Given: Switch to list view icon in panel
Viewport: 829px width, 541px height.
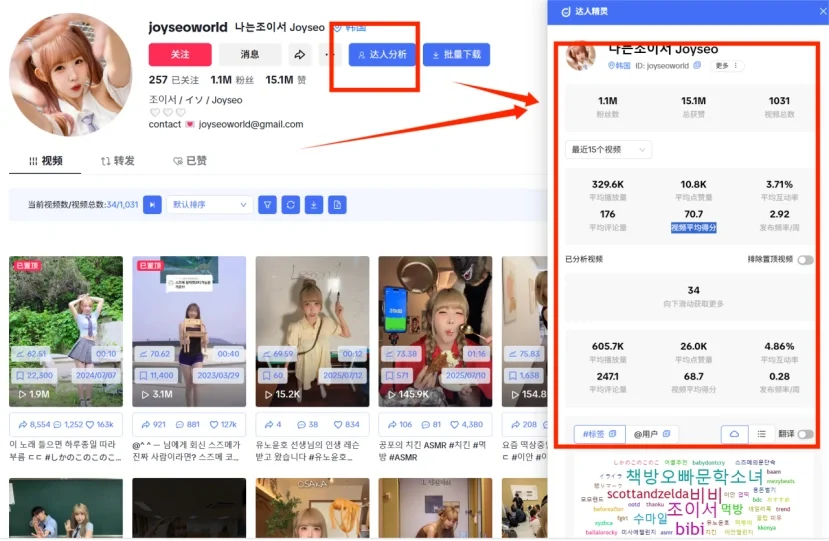Looking at the screenshot, I should (x=761, y=434).
